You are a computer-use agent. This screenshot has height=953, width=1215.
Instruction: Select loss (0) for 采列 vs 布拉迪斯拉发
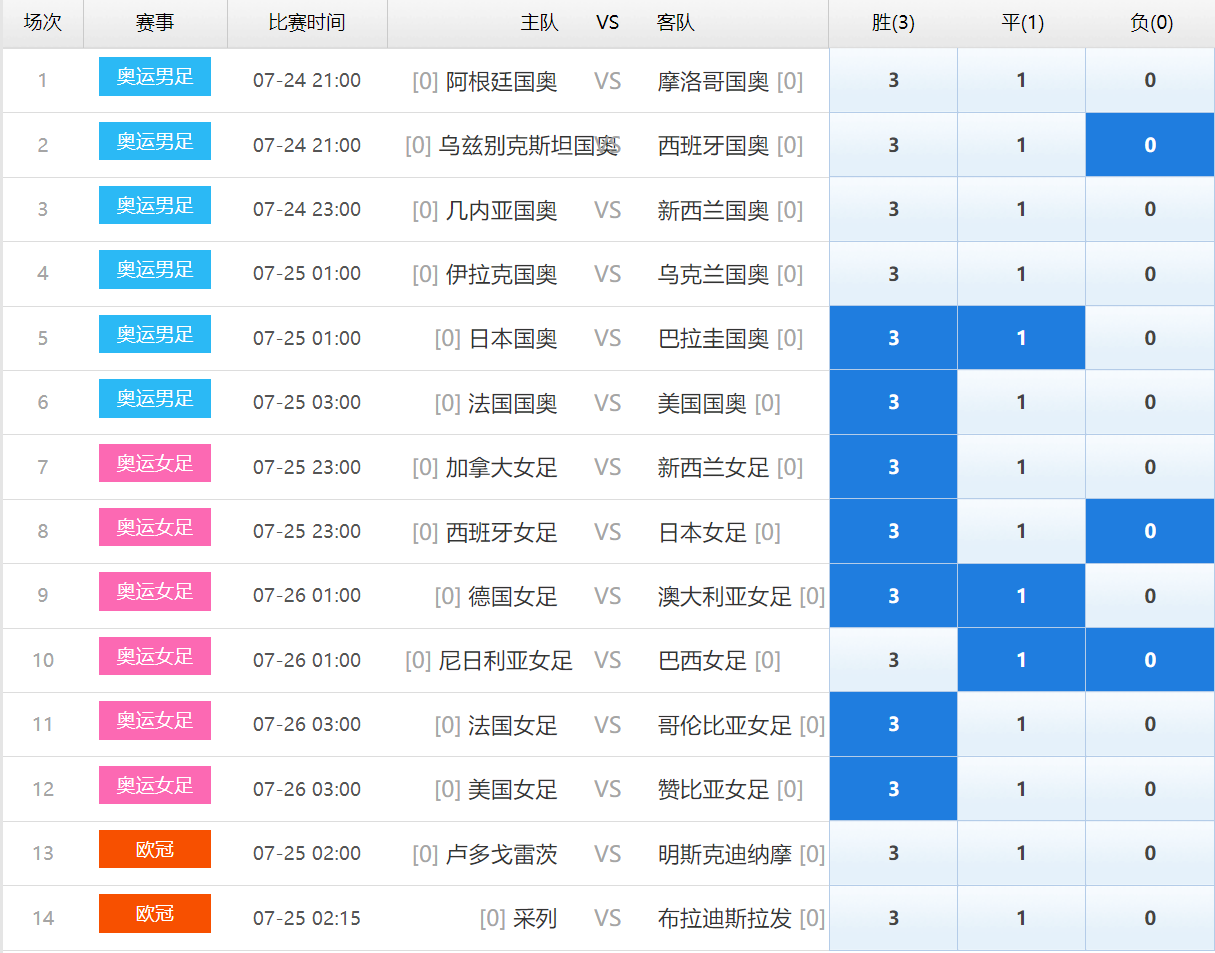[1150, 918]
